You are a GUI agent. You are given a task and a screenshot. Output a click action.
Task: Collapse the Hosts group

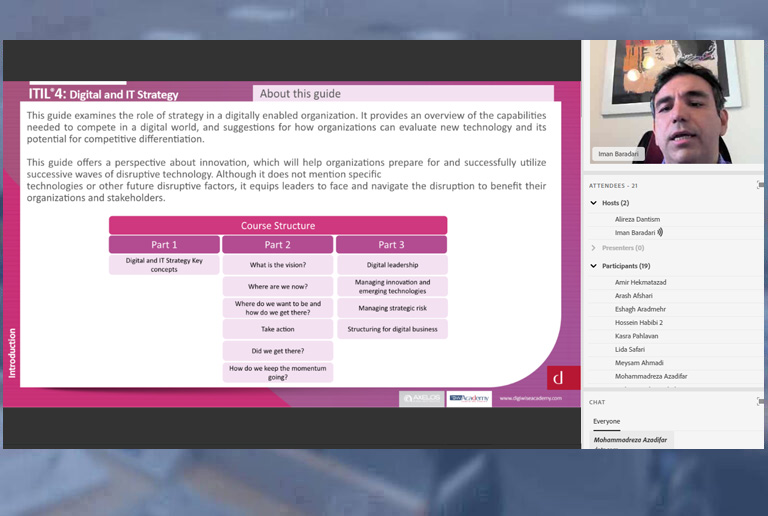point(594,203)
